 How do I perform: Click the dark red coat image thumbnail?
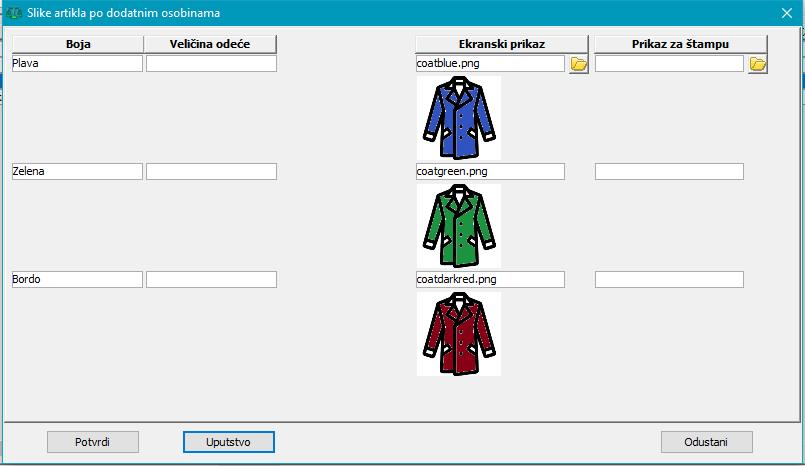tap(458, 334)
